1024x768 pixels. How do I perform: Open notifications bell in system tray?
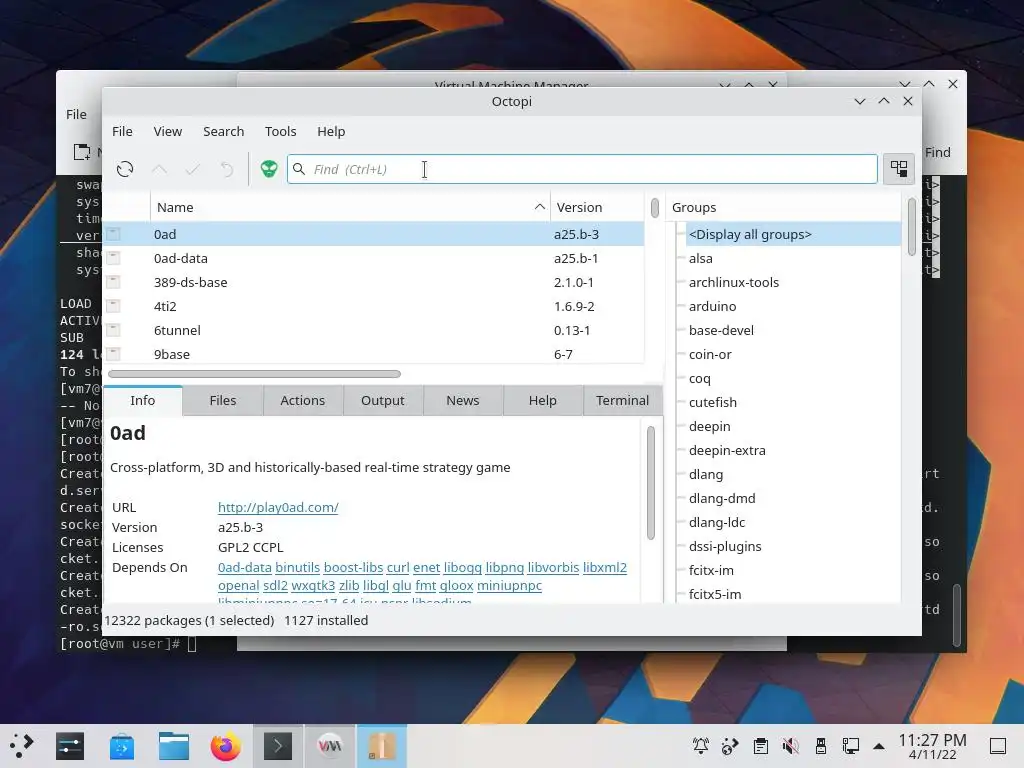pyautogui.click(x=701, y=746)
